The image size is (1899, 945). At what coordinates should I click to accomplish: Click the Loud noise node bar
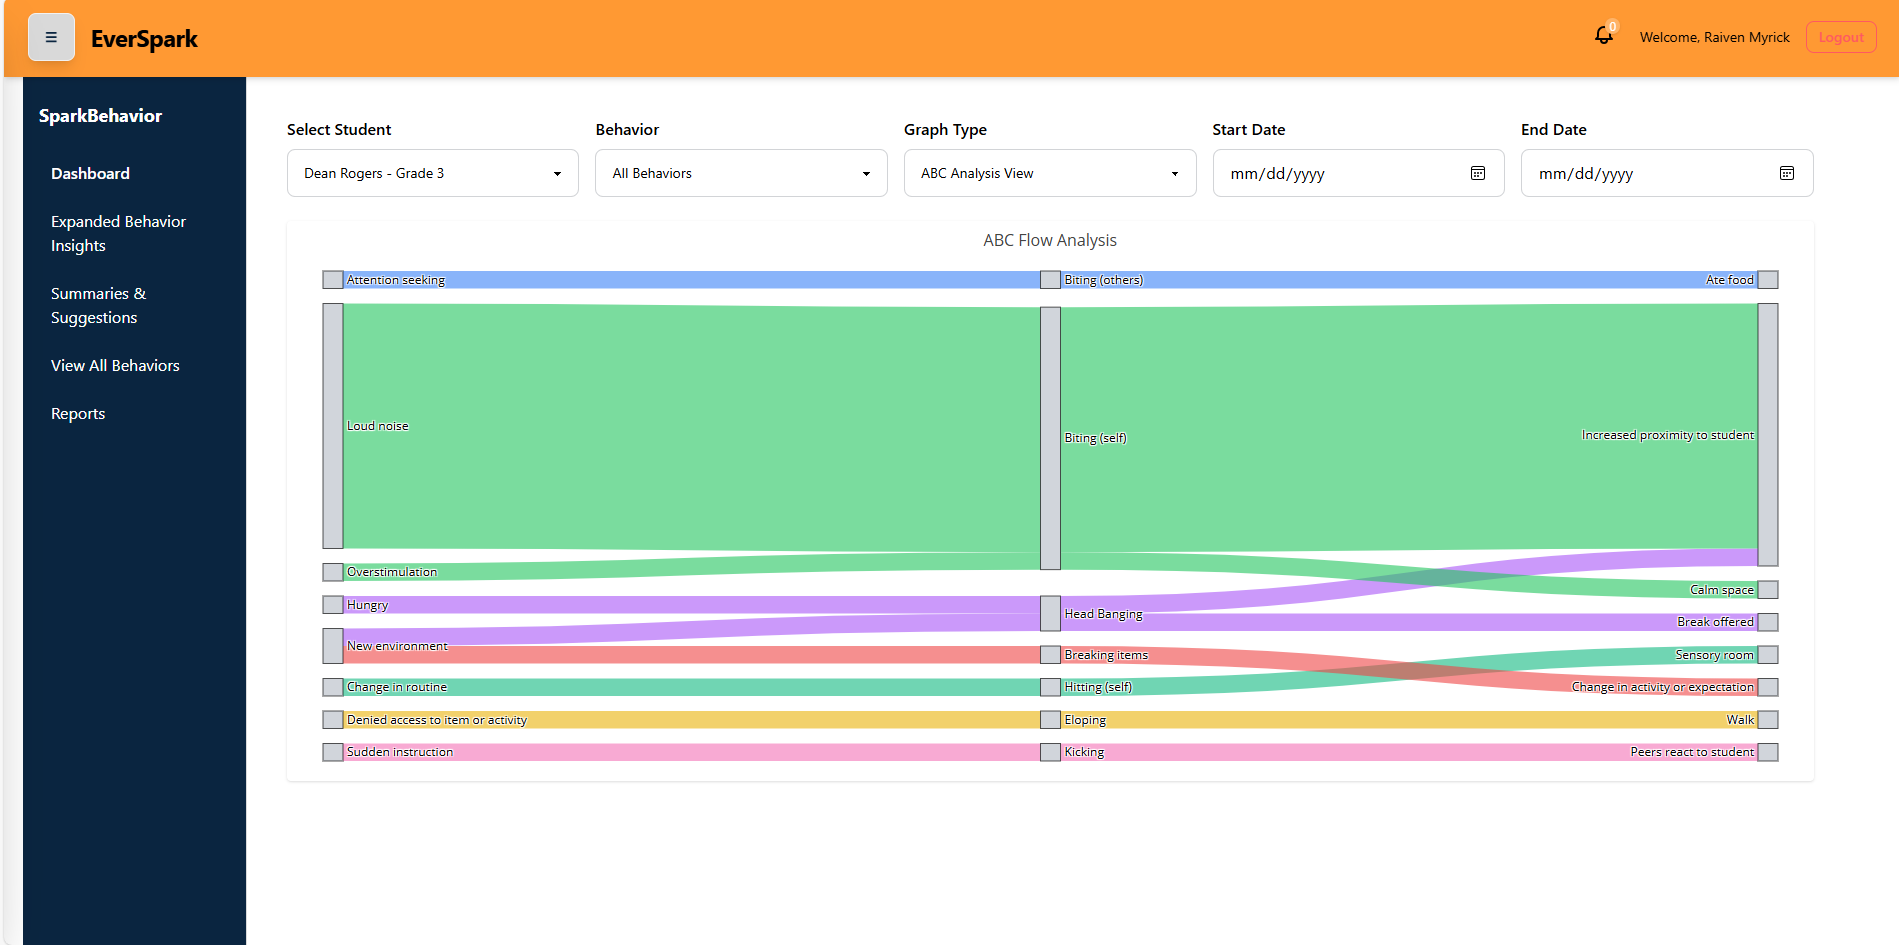(333, 426)
